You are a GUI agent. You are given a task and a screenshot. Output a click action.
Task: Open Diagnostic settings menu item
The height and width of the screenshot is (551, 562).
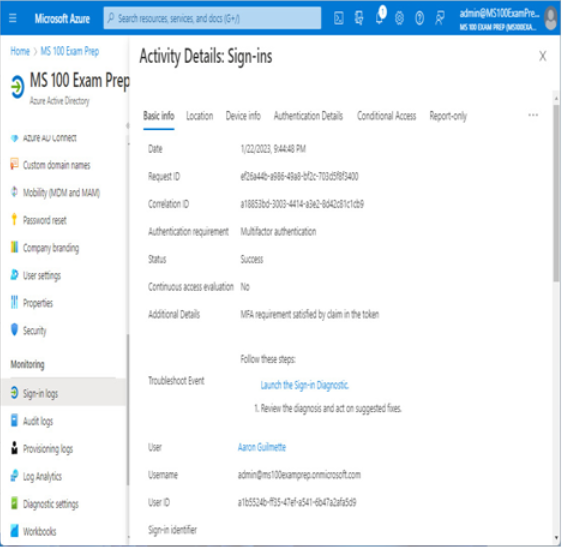[x=51, y=504]
